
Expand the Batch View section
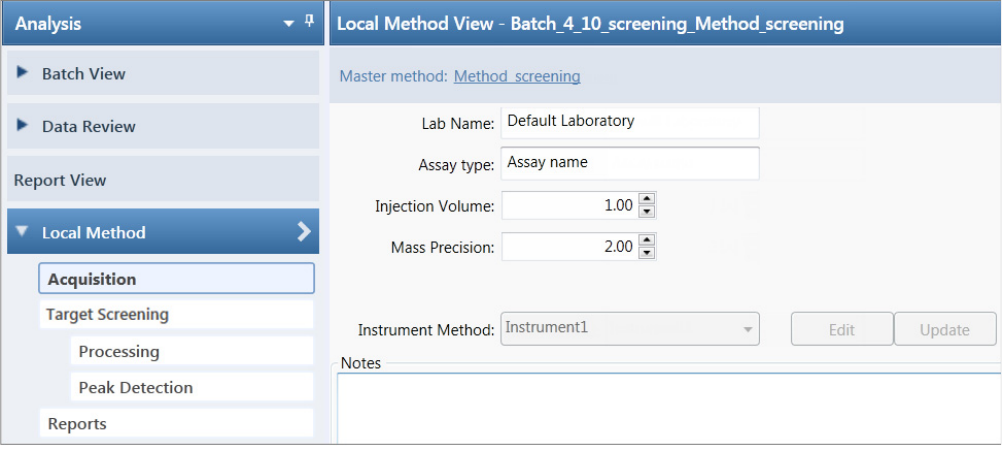(23, 73)
